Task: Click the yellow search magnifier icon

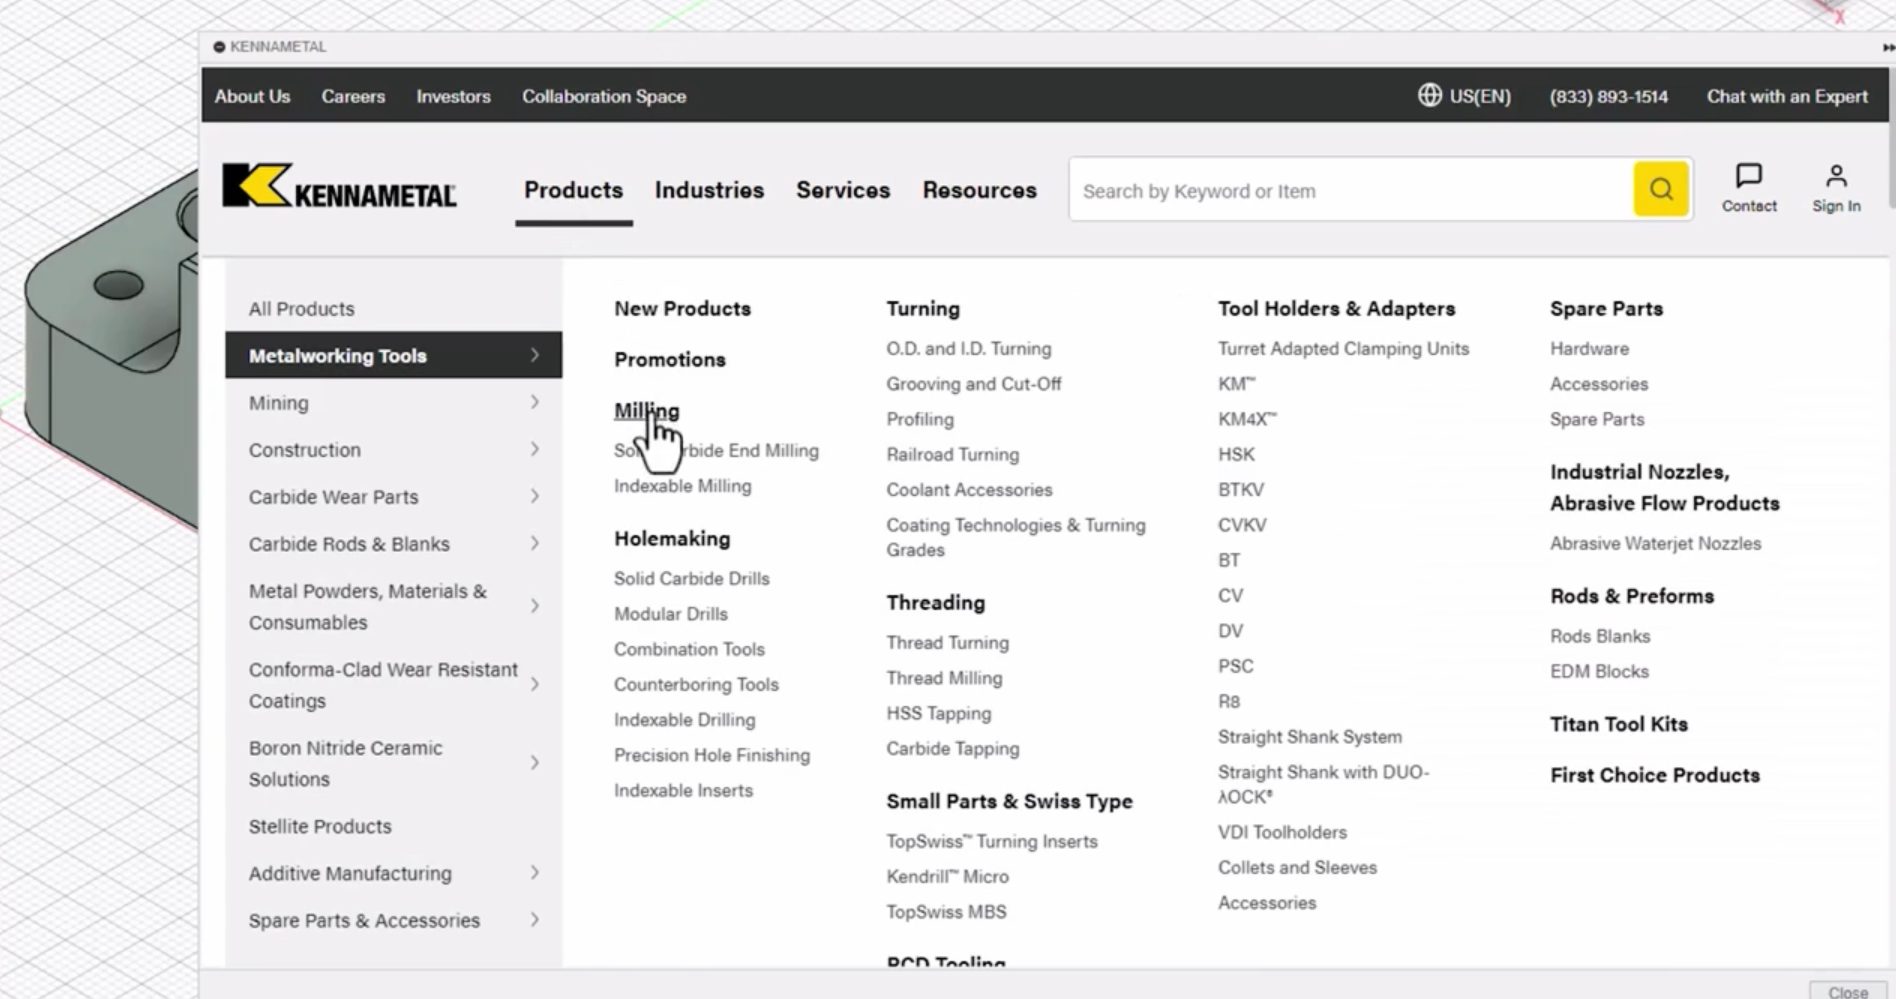Action: (1660, 189)
